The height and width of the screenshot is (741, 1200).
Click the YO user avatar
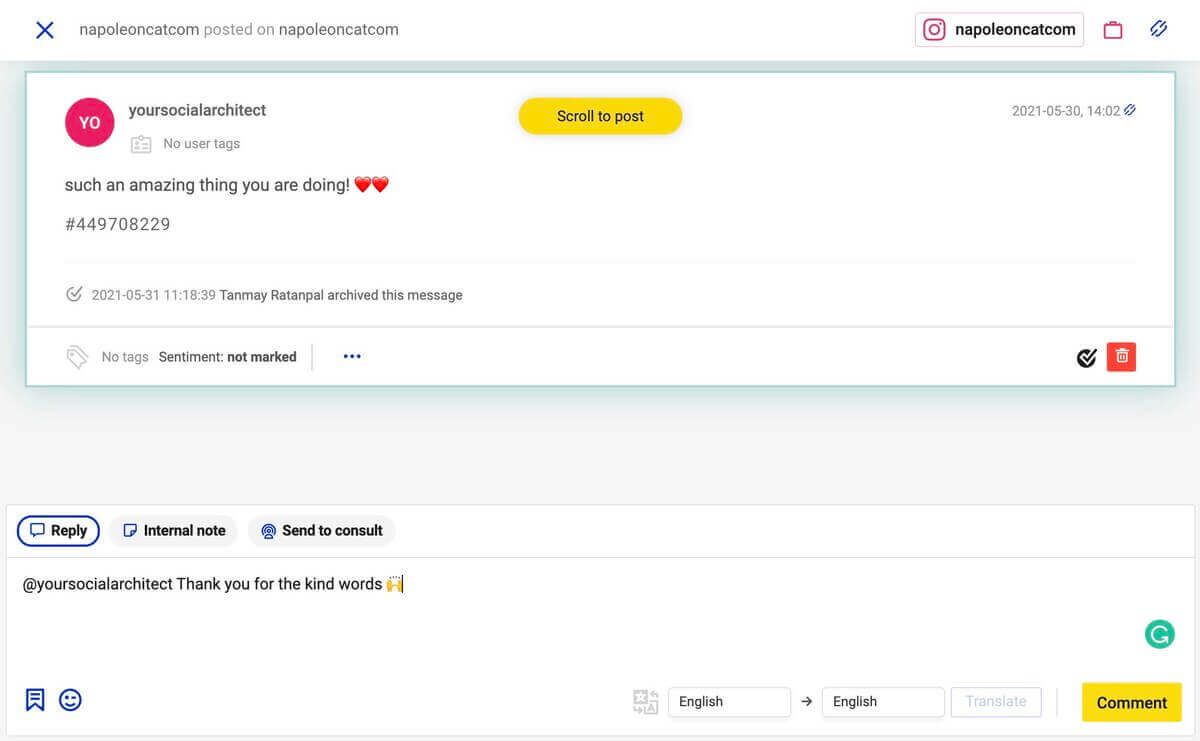(90, 122)
